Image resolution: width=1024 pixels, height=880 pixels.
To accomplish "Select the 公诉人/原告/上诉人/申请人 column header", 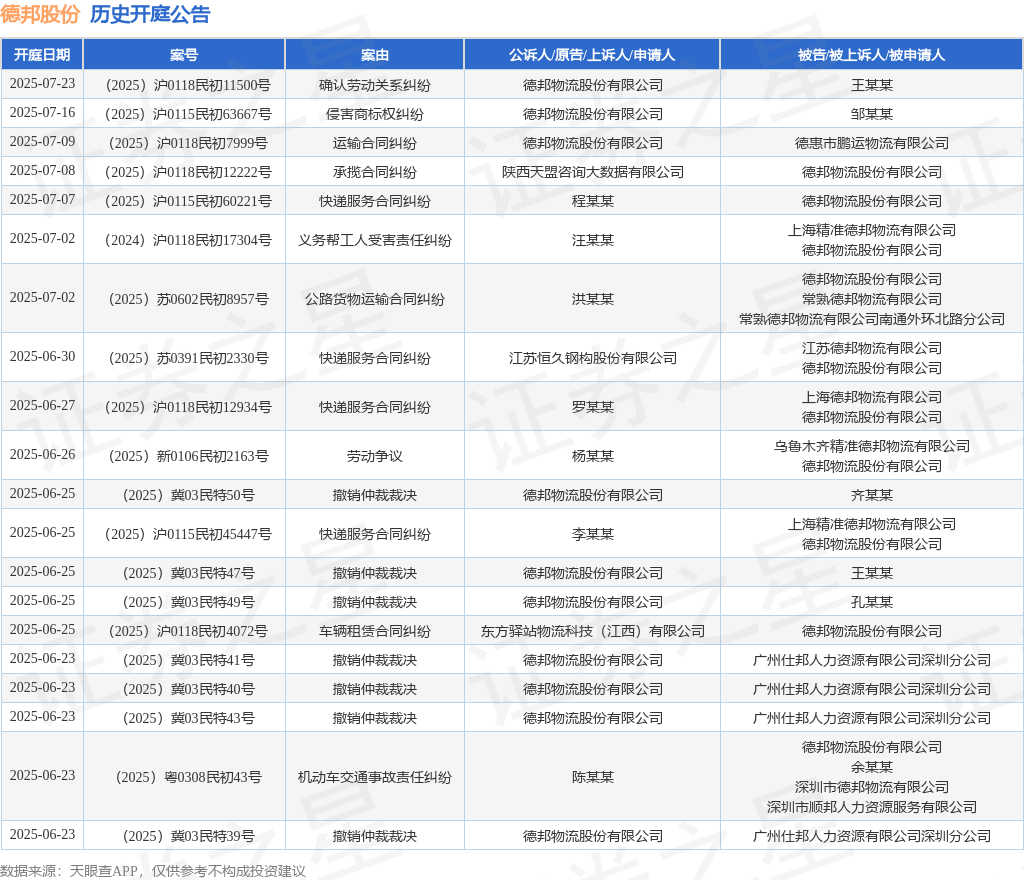I will point(592,55).
